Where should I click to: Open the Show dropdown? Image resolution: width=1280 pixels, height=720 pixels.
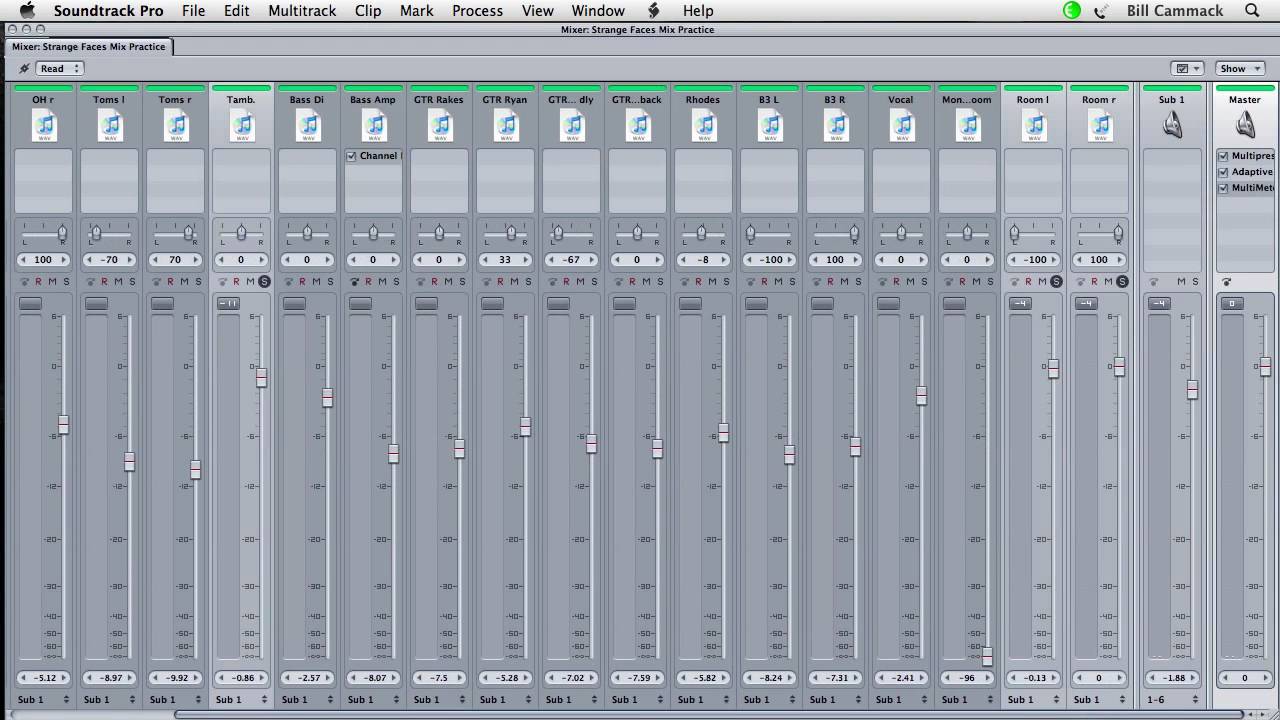(1240, 69)
